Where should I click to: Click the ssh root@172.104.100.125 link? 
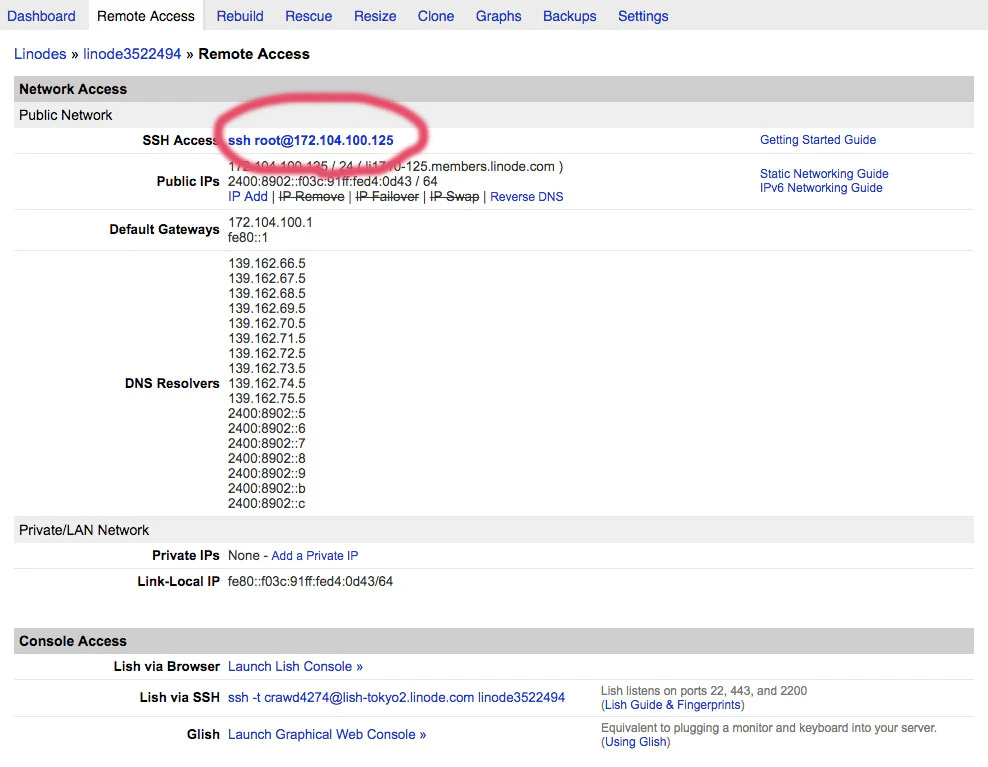(311, 140)
